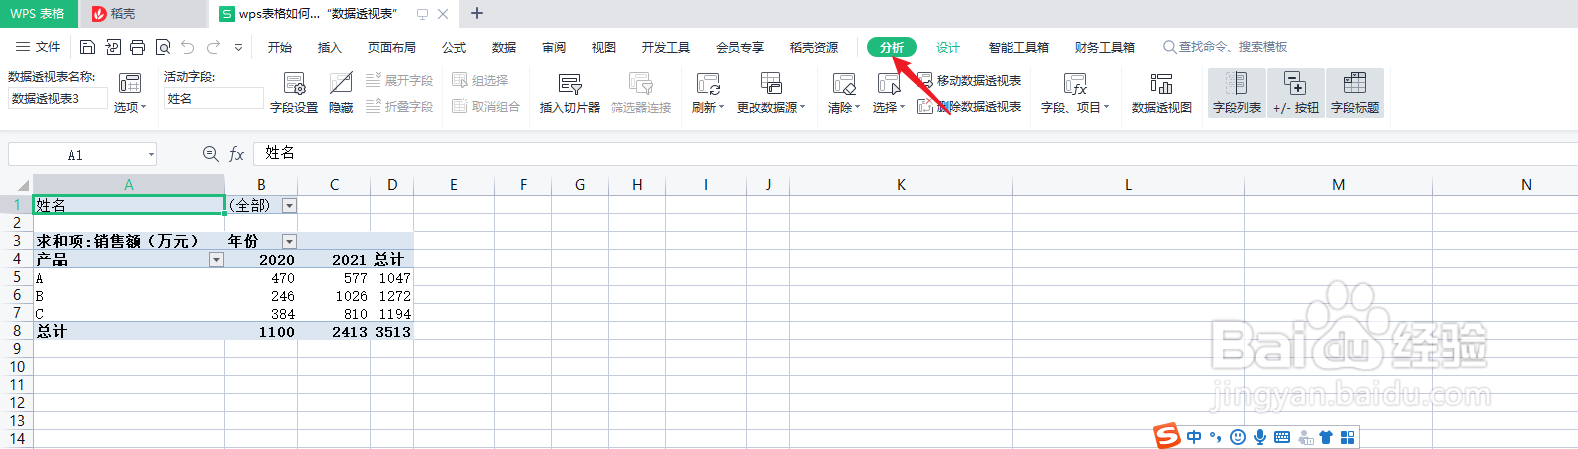The image size is (1578, 449).
Task: Toggle the +/- 按钮 display
Action: [x=1295, y=93]
